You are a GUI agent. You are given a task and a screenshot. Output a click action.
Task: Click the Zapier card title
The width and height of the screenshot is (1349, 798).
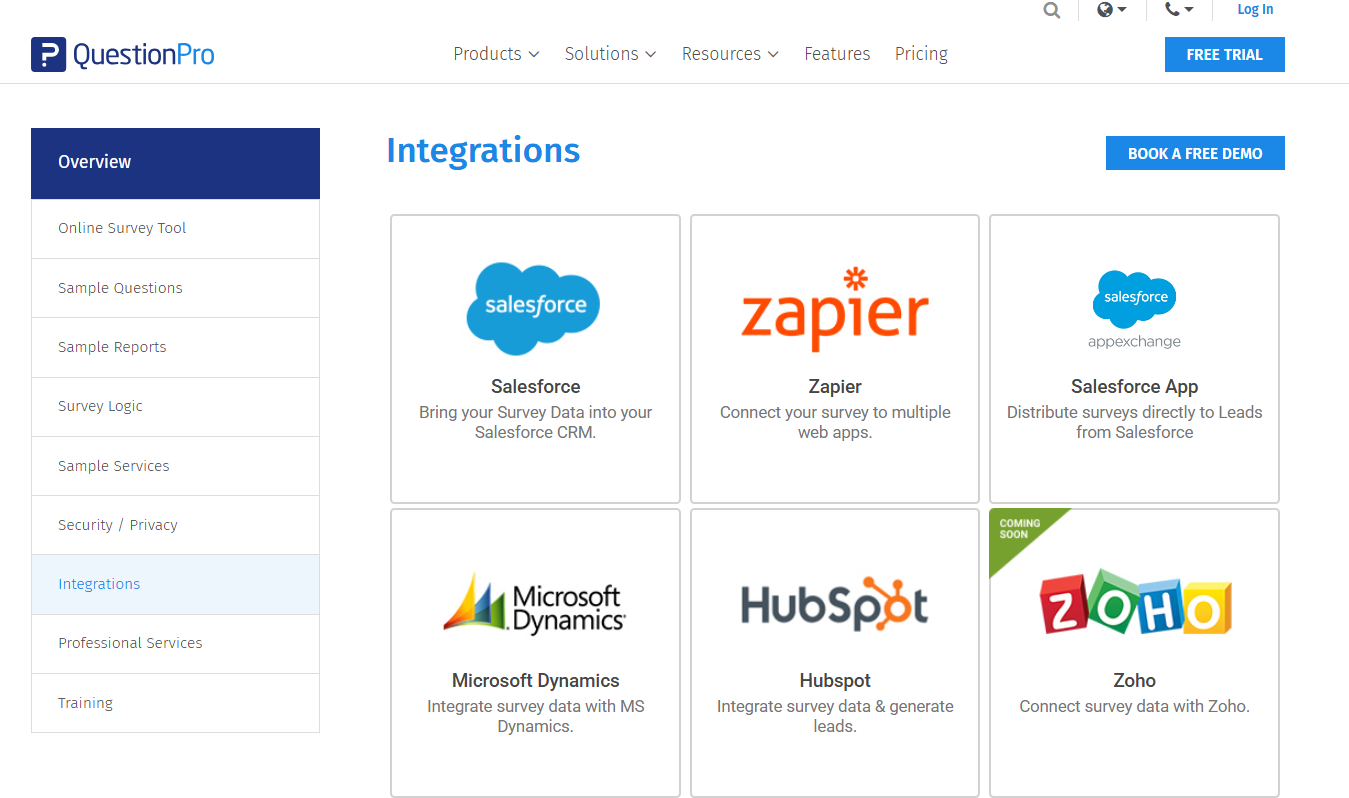click(x=835, y=386)
